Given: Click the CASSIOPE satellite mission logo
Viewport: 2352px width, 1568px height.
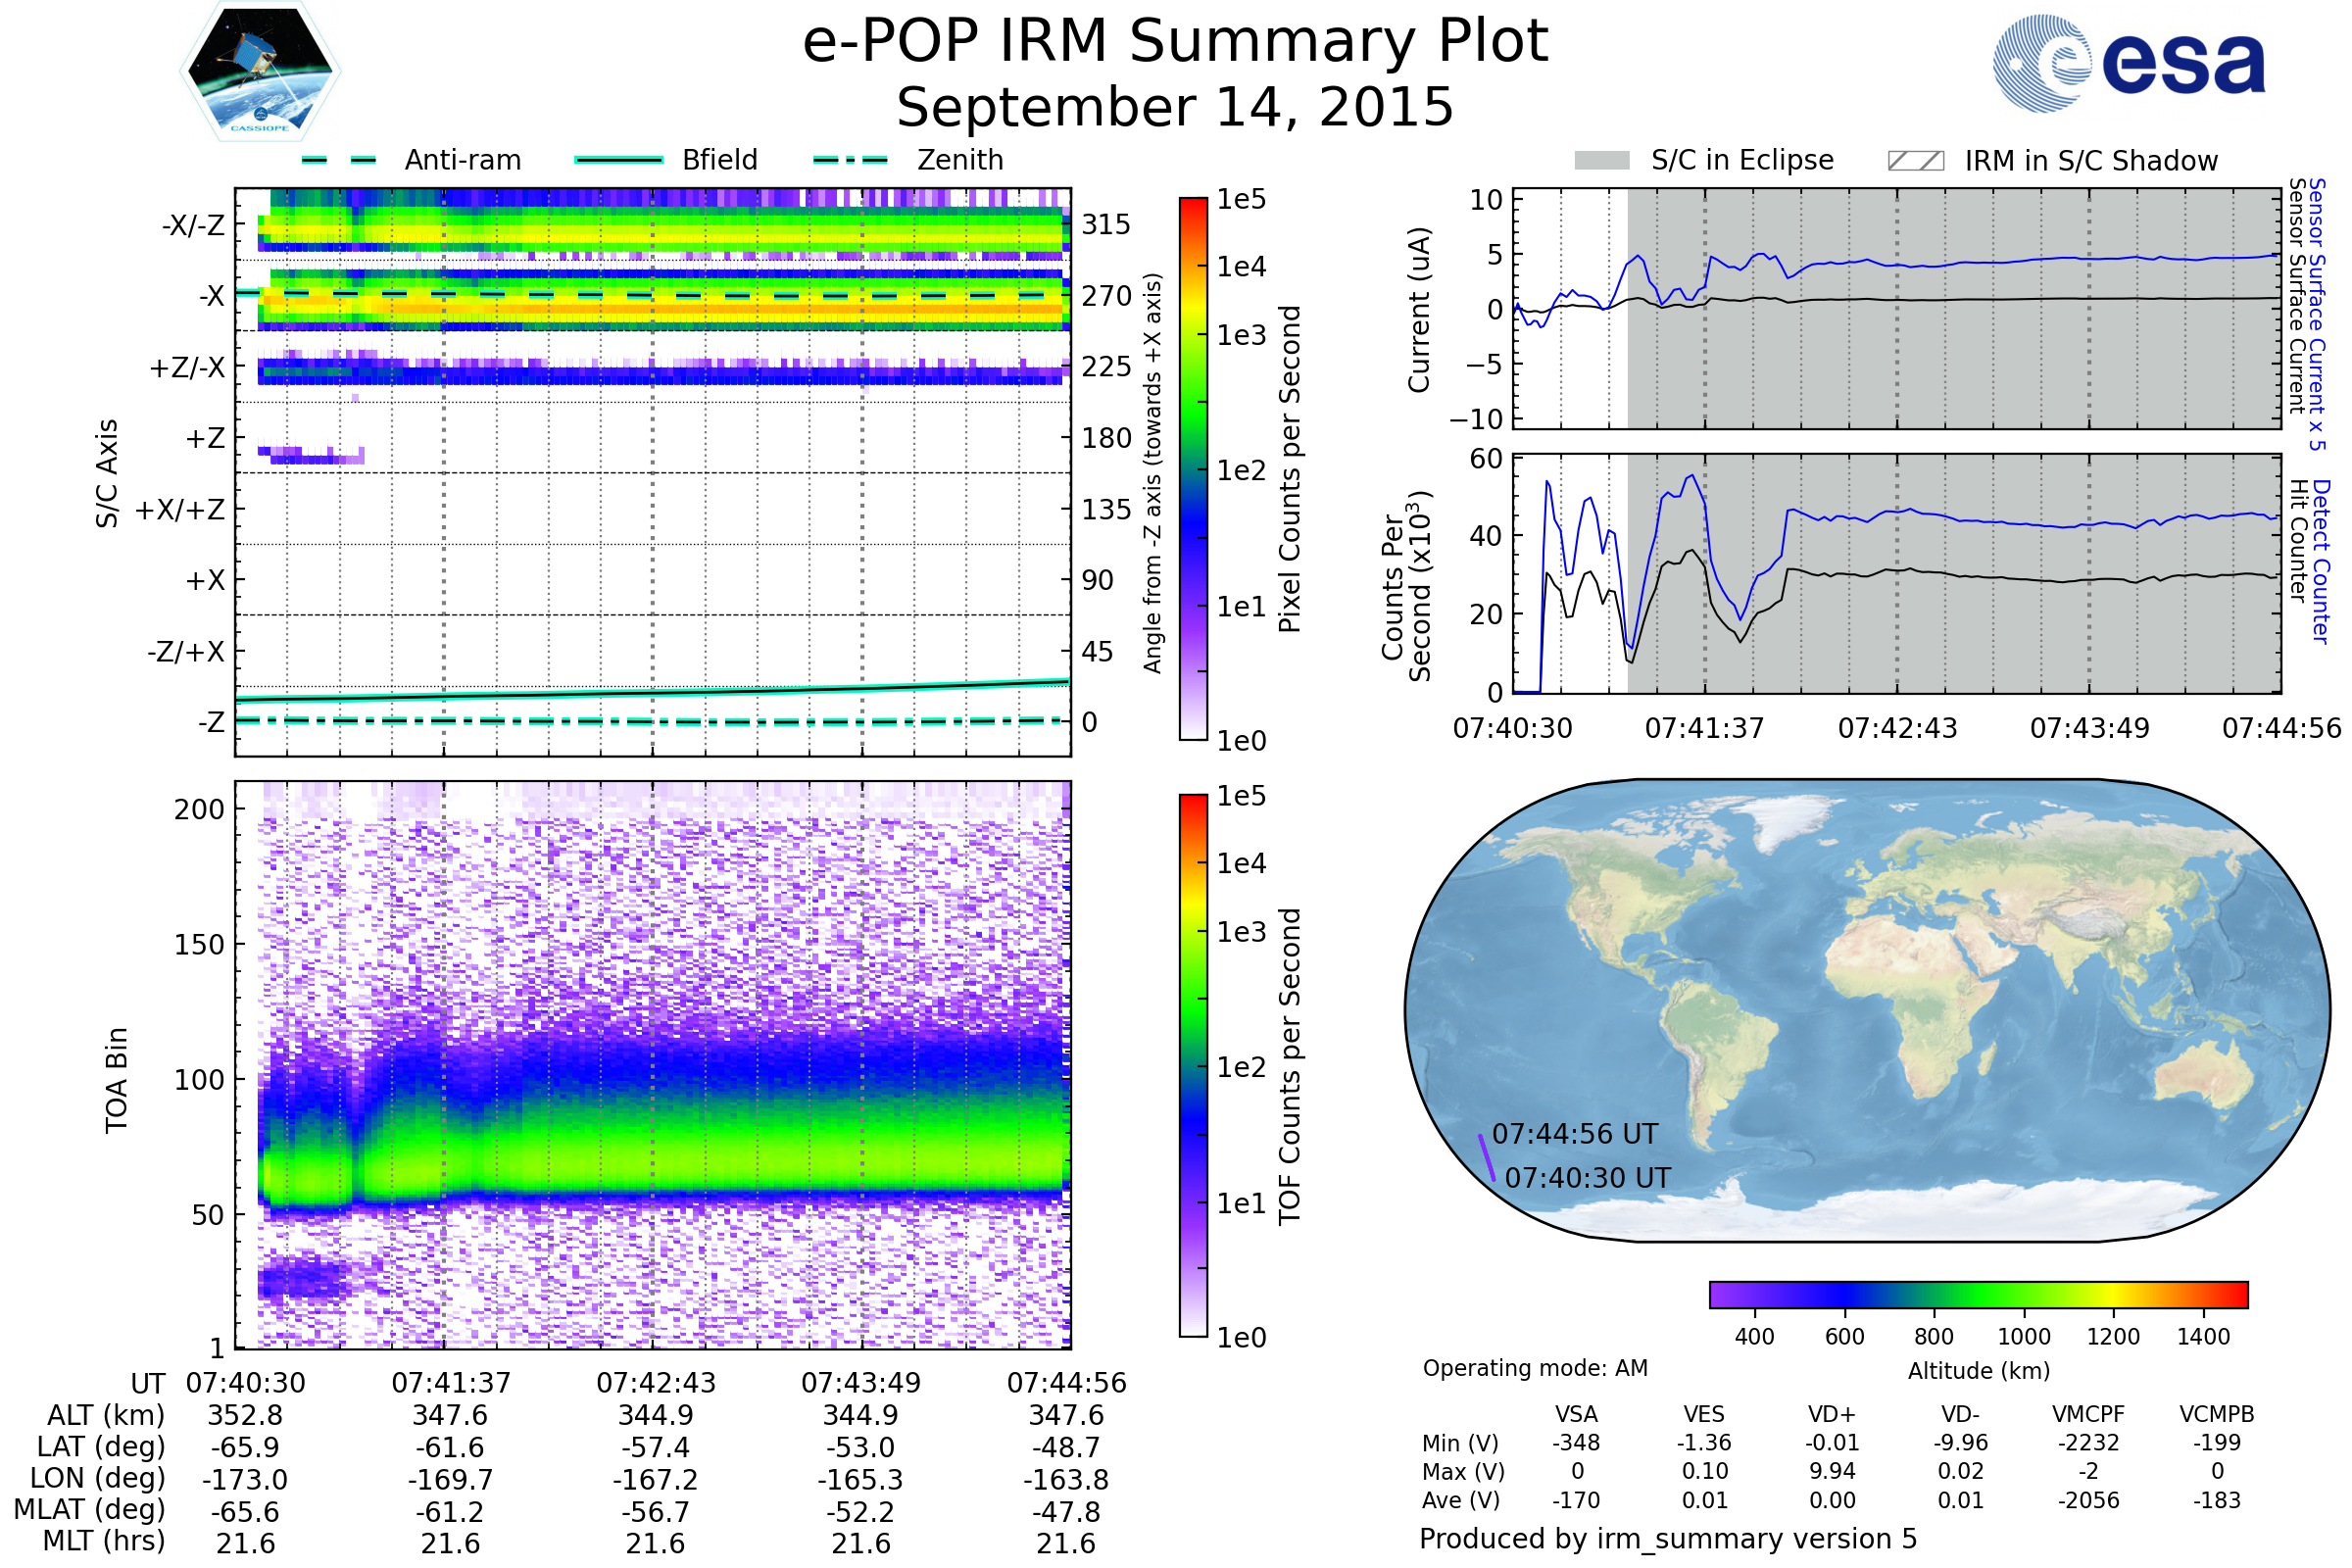Looking at the screenshot, I should tap(260, 72).
